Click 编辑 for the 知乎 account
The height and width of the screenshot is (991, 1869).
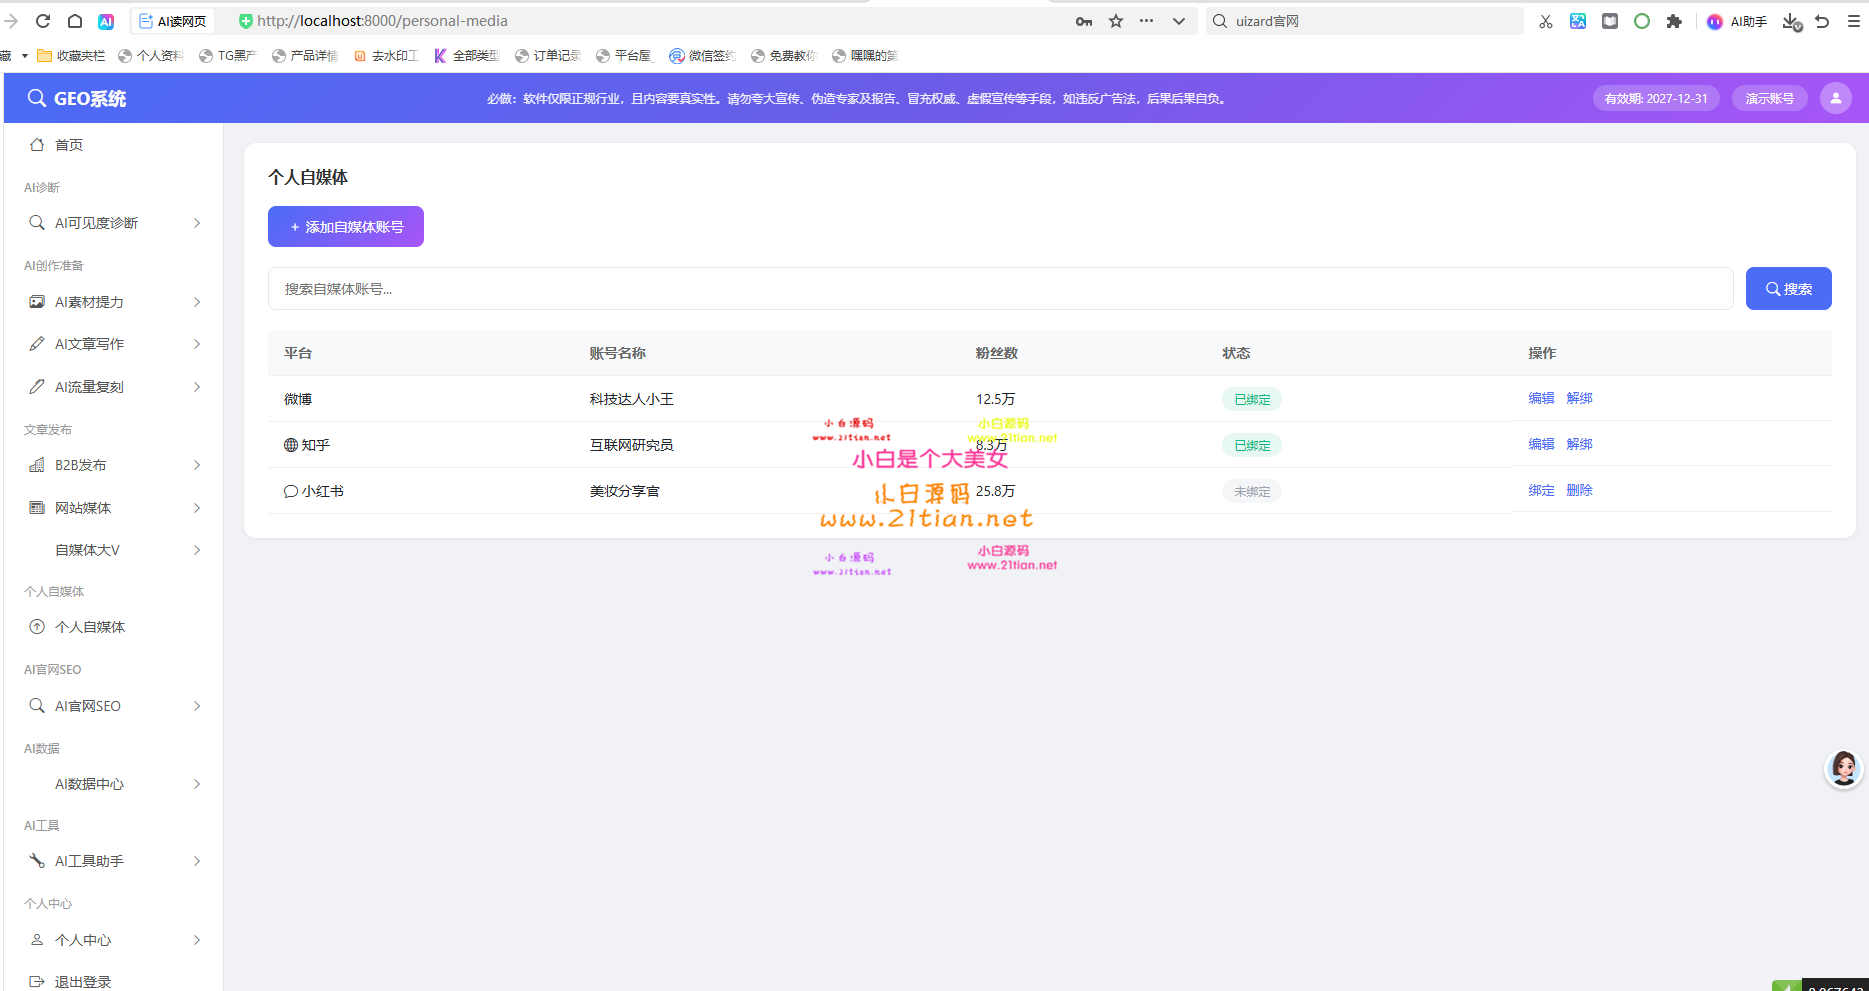click(x=1541, y=444)
